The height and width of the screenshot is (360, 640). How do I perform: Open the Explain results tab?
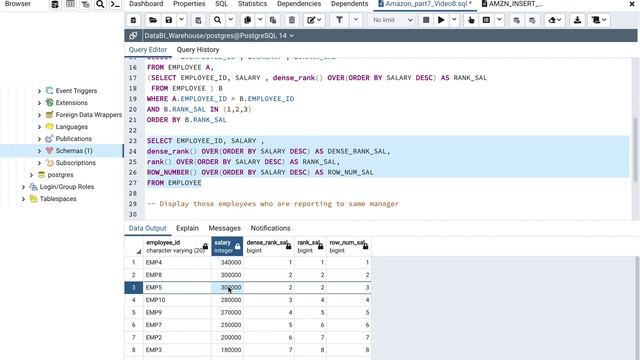point(187,228)
